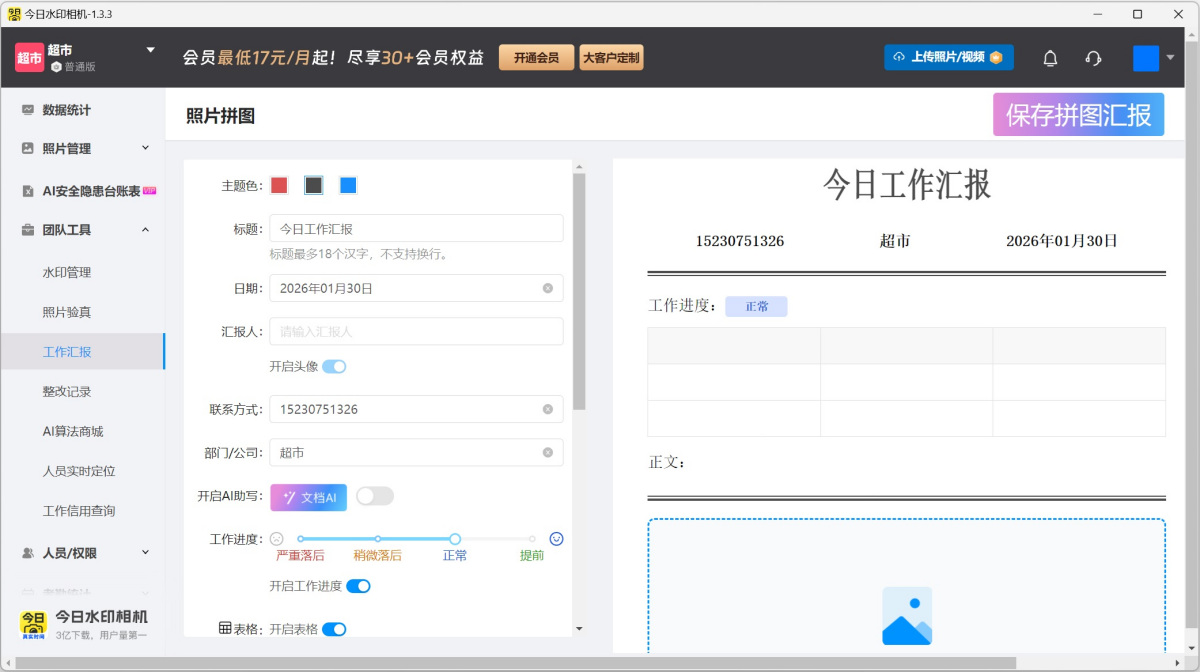Click the sad face progress icon
Screen dimensions: 1200x672
(277, 539)
